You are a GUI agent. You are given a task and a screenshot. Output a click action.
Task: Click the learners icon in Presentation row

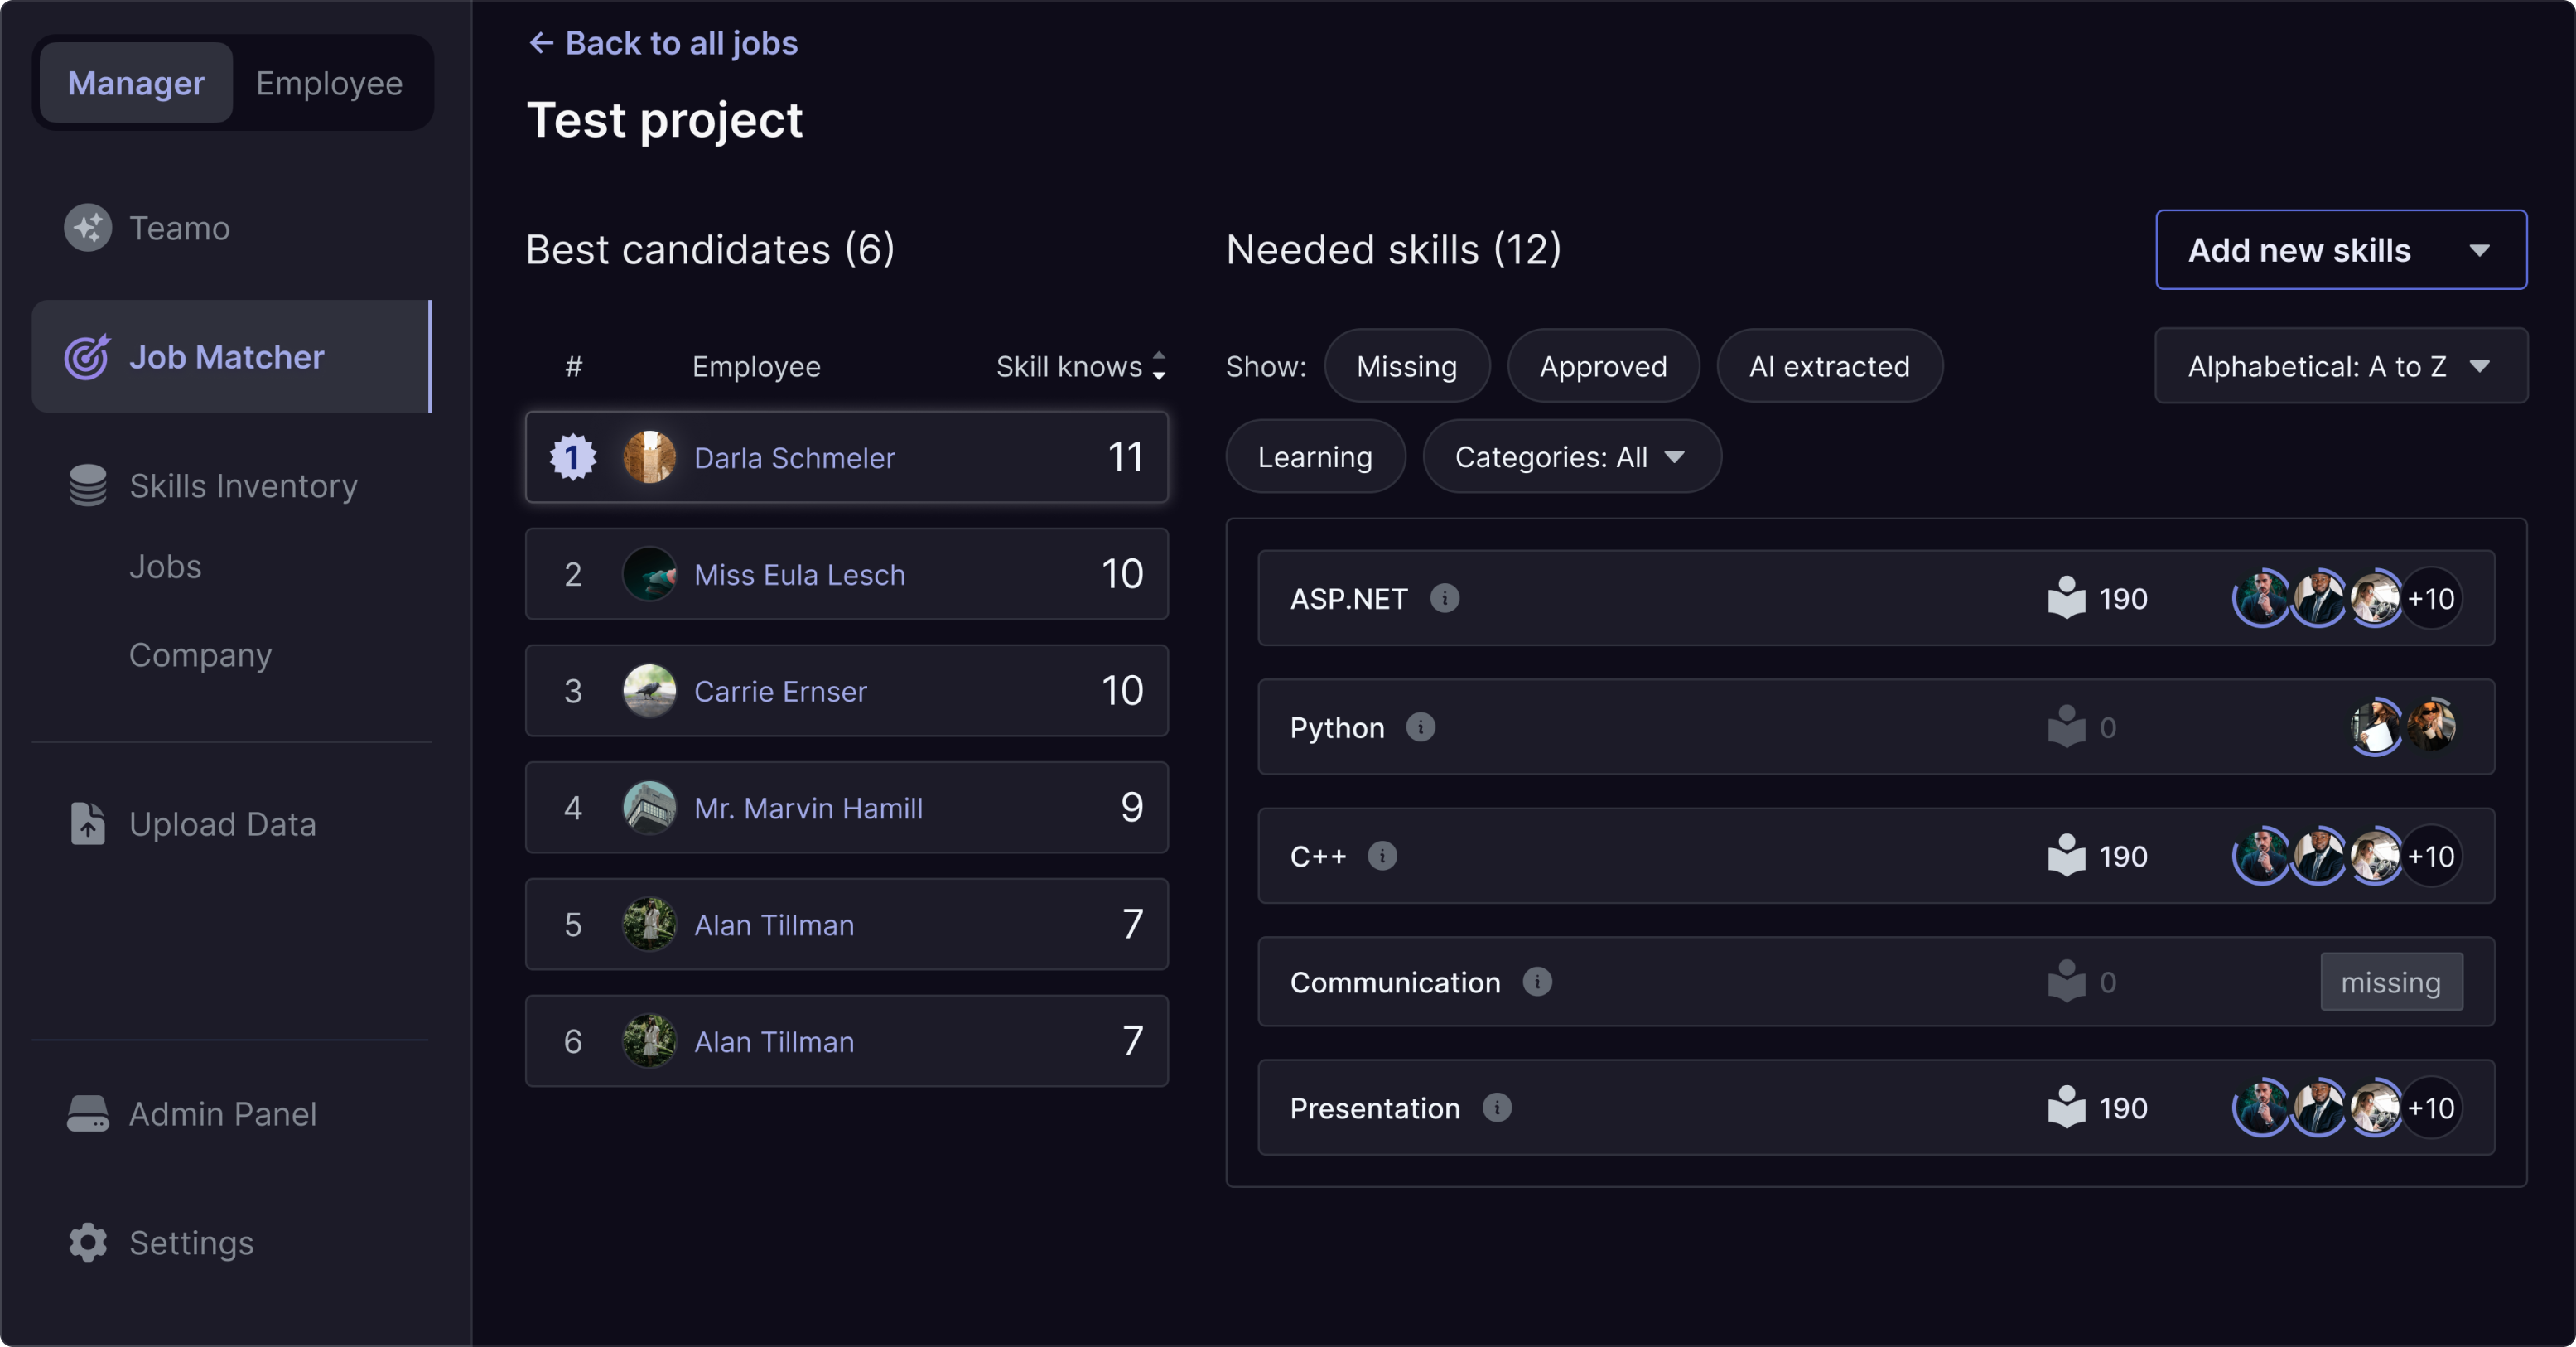pos(2066,1108)
